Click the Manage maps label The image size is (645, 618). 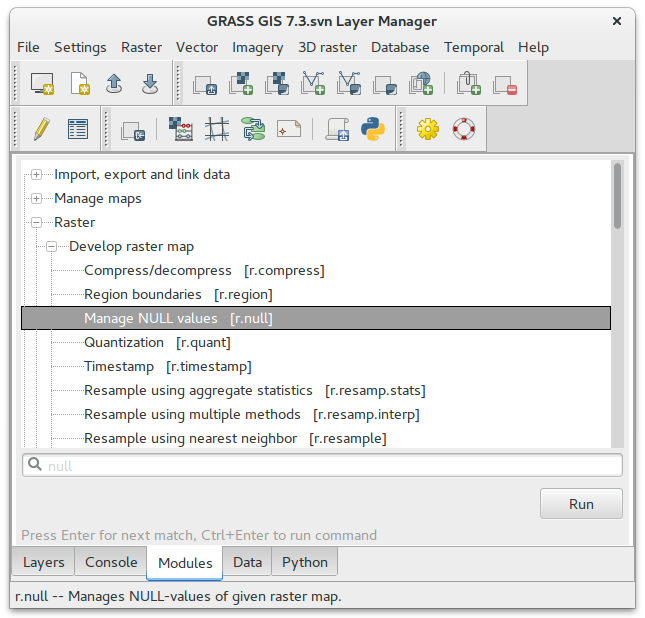point(98,199)
